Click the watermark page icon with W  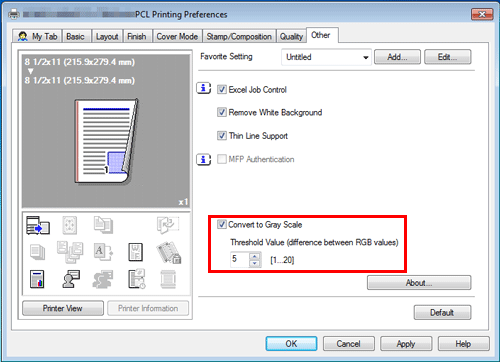click(136, 252)
